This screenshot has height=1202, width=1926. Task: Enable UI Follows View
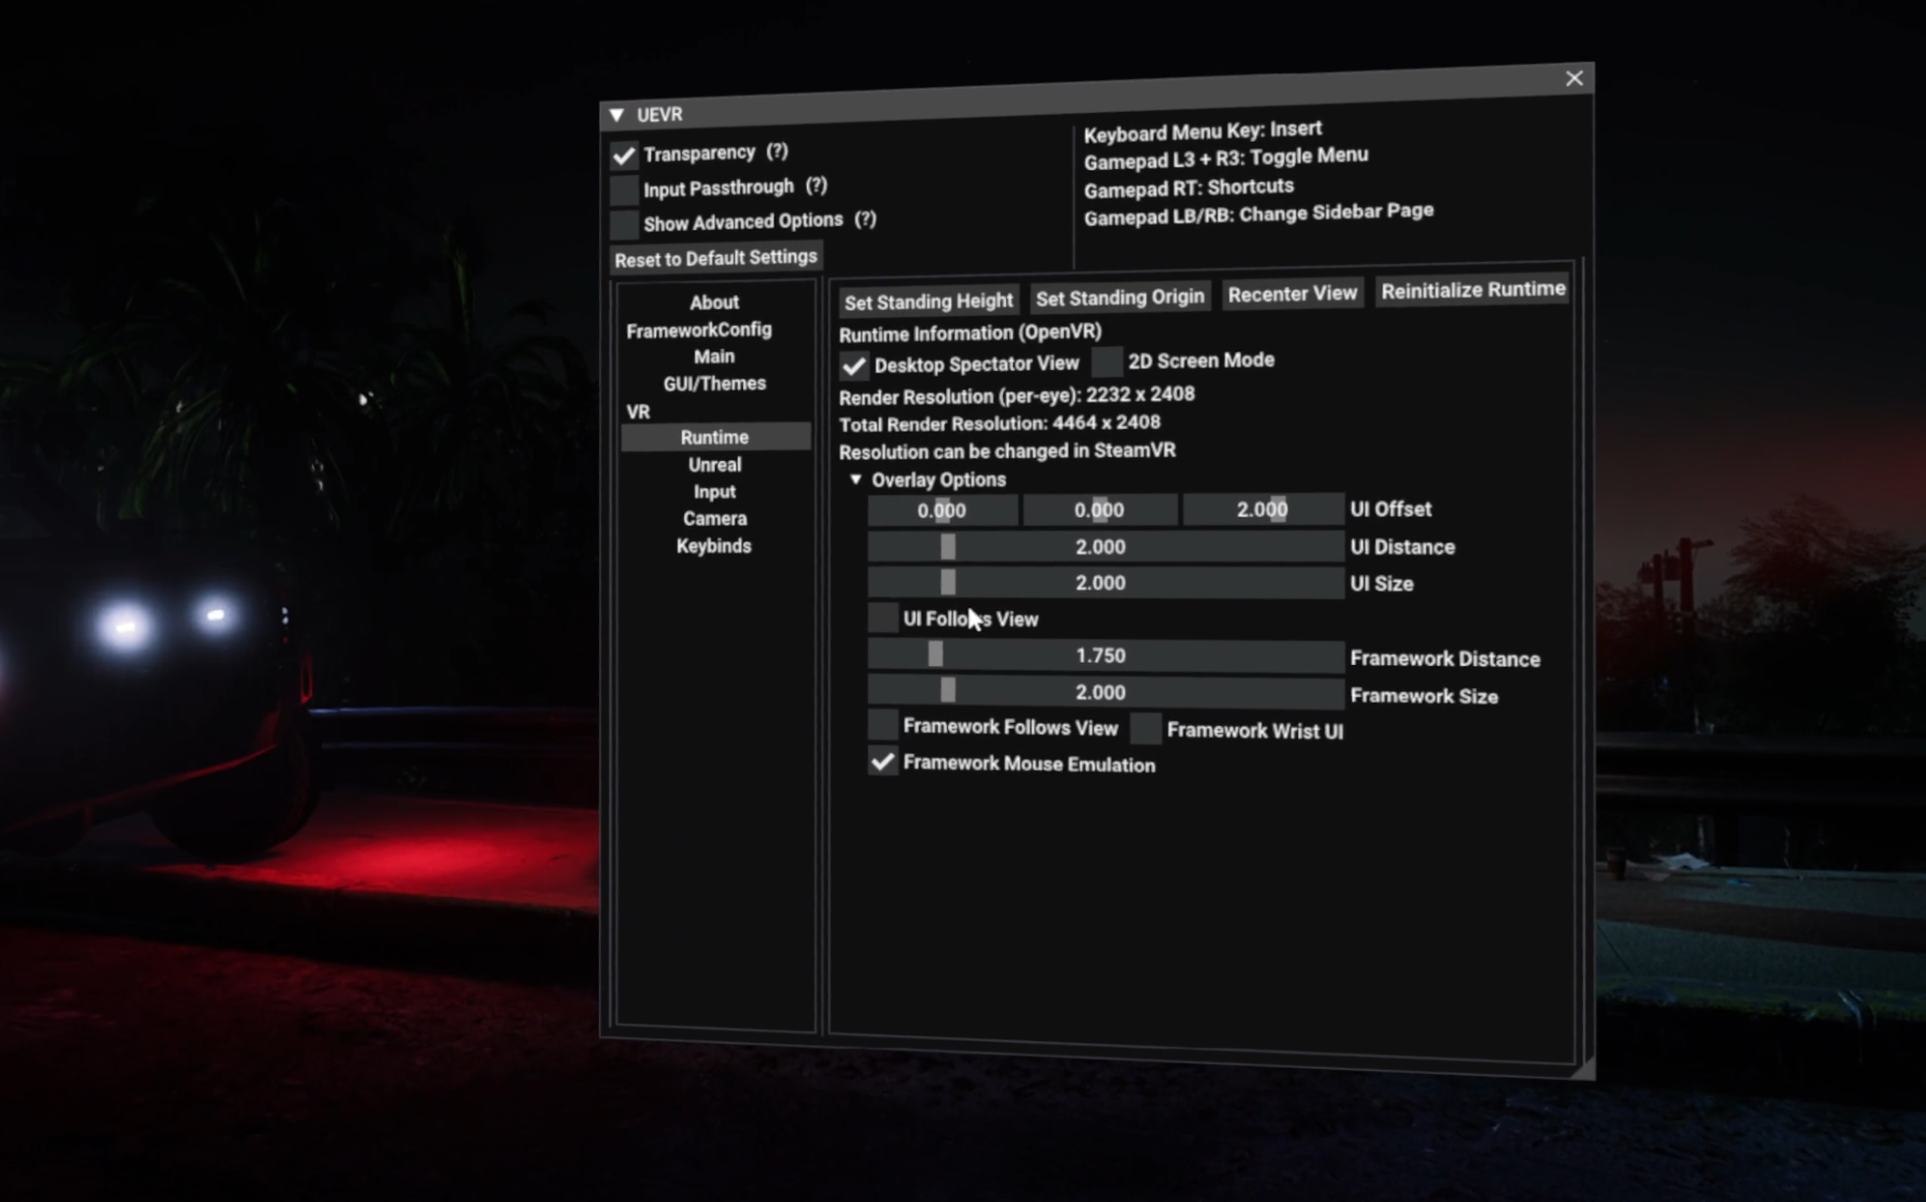tap(882, 618)
